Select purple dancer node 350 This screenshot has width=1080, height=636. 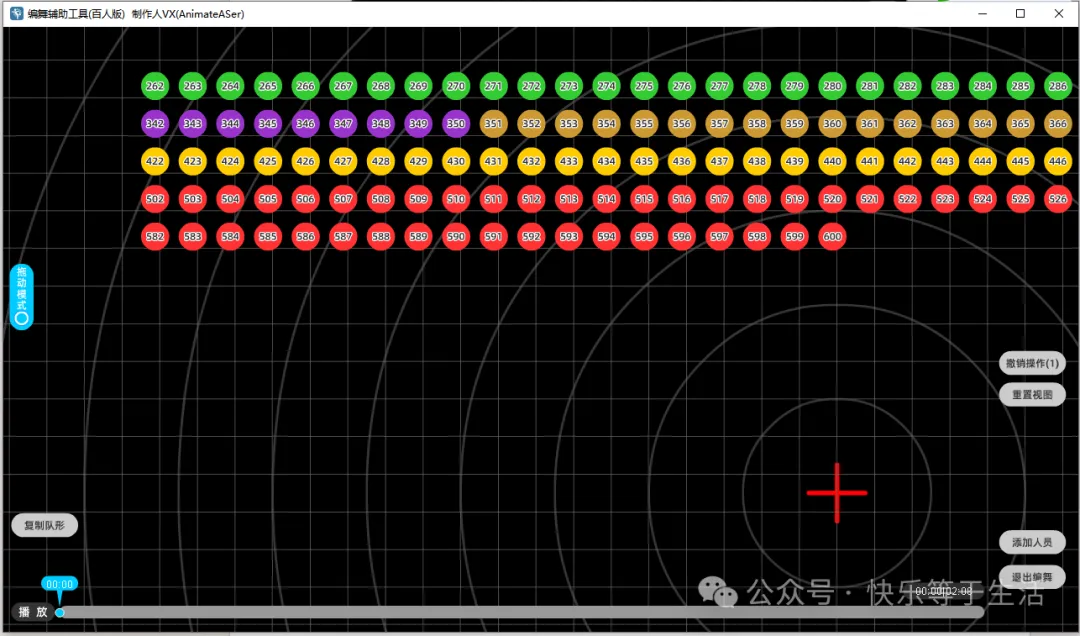click(x=456, y=124)
